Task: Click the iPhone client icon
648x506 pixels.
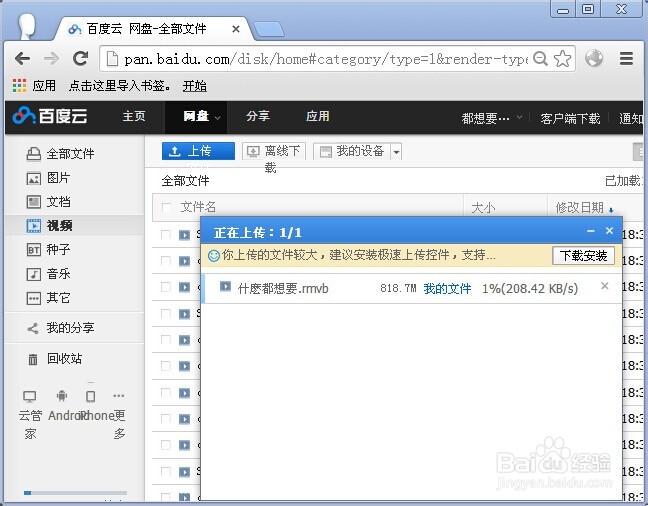Action: (91, 396)
